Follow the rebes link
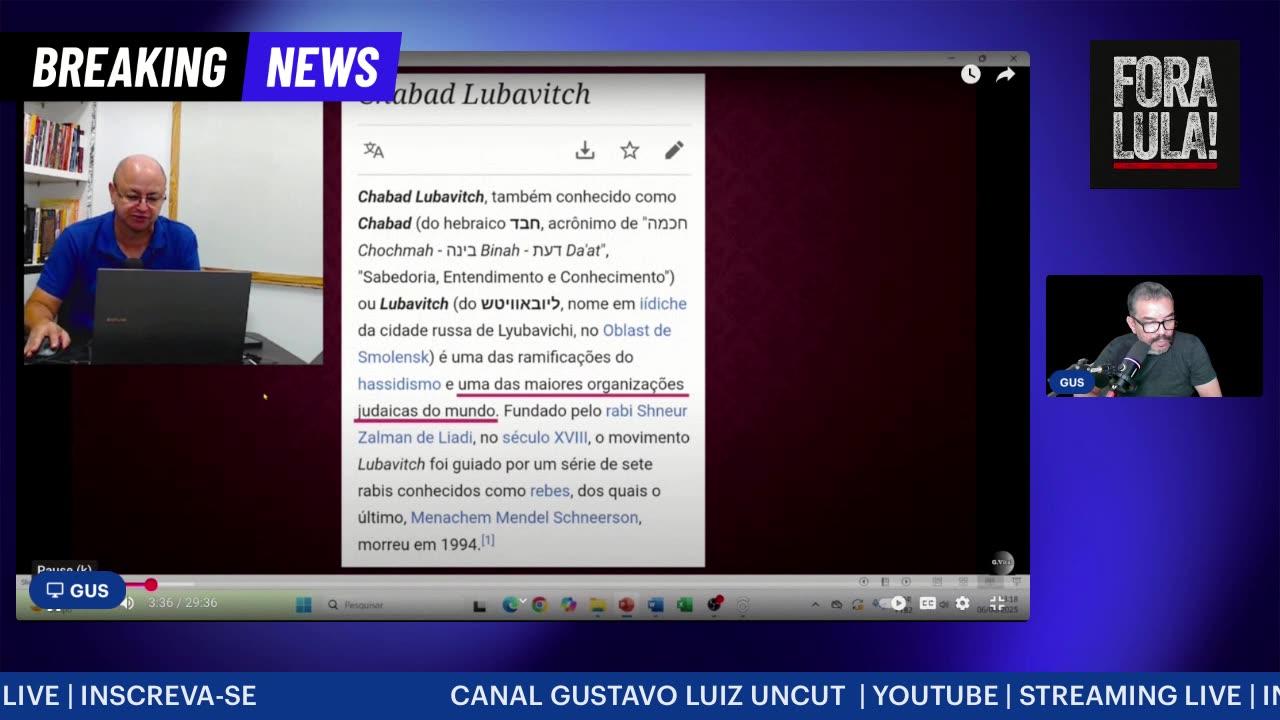The height and width of the screenshot is (720, 1280). click(549, 491)
